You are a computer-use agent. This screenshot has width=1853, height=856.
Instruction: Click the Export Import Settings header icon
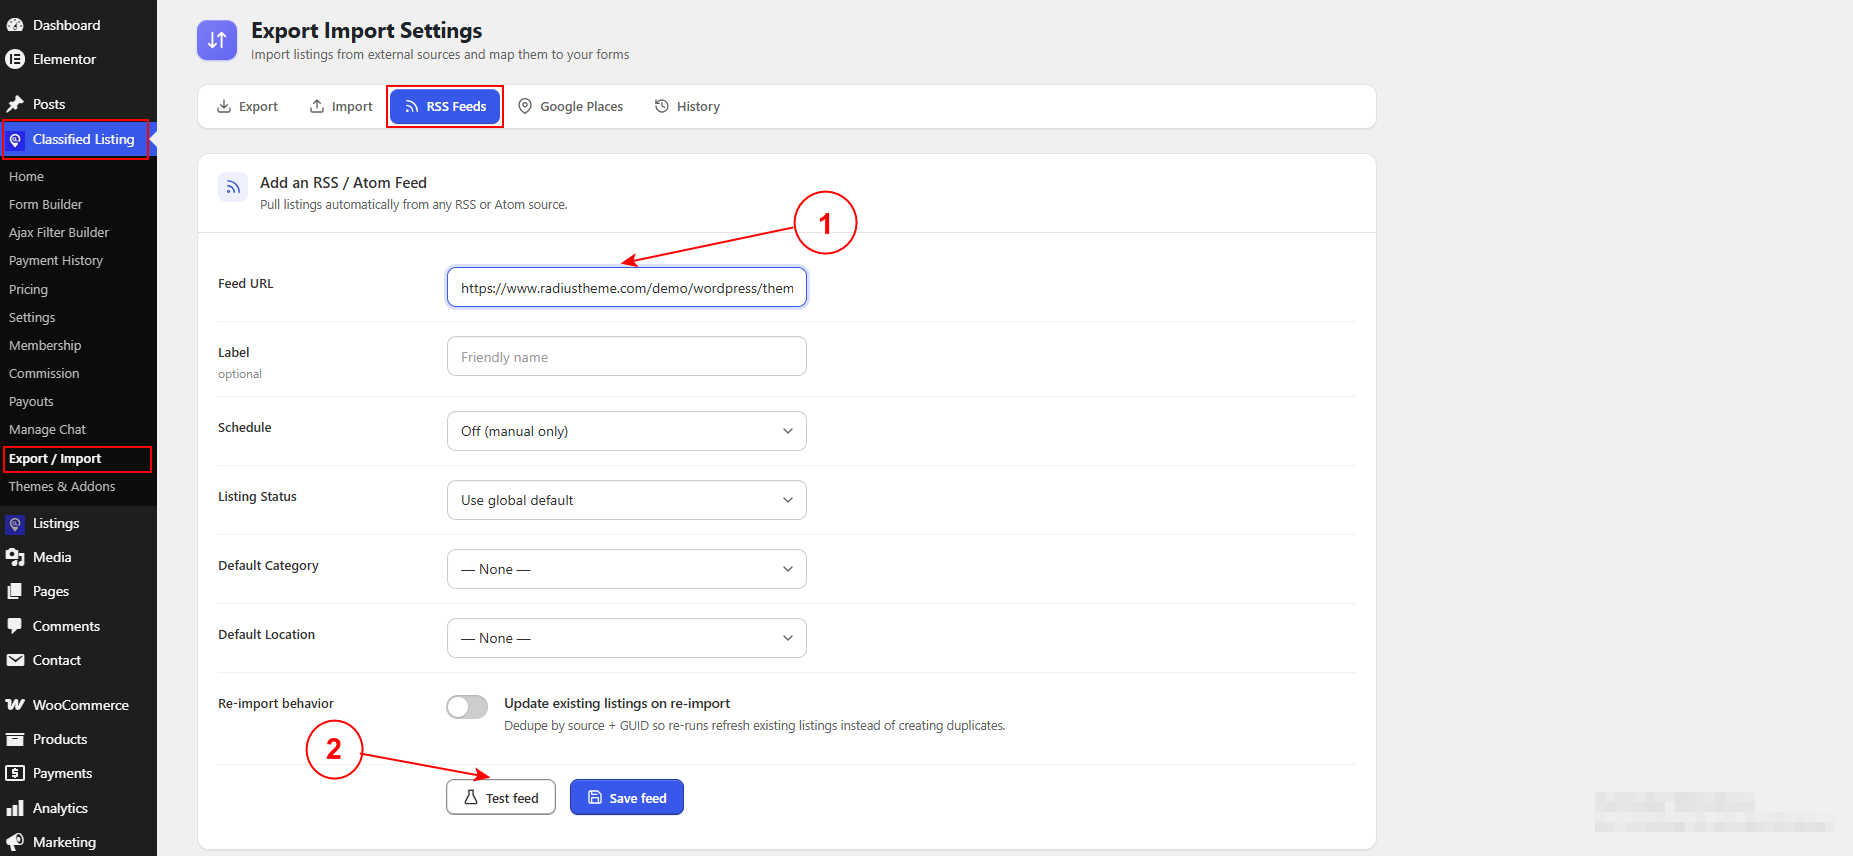coord(217,40)
